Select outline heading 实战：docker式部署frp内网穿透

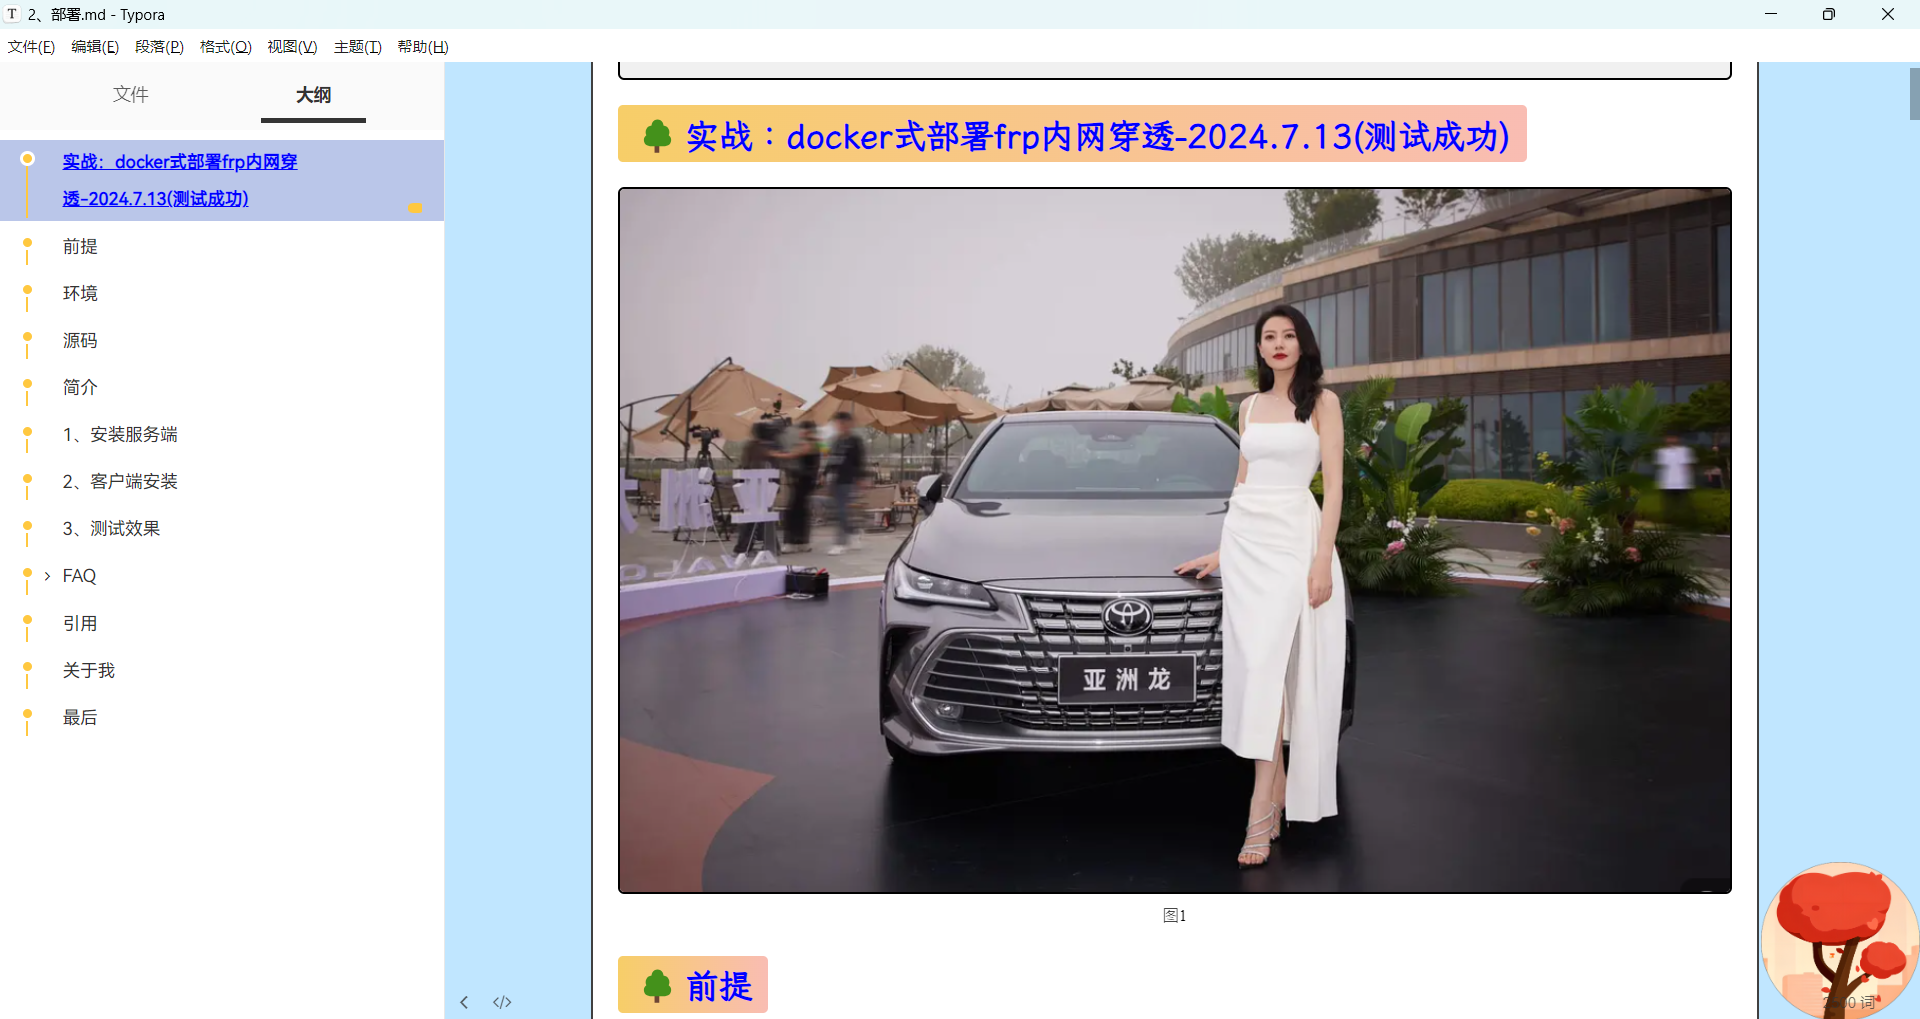(x=180, y=180)
